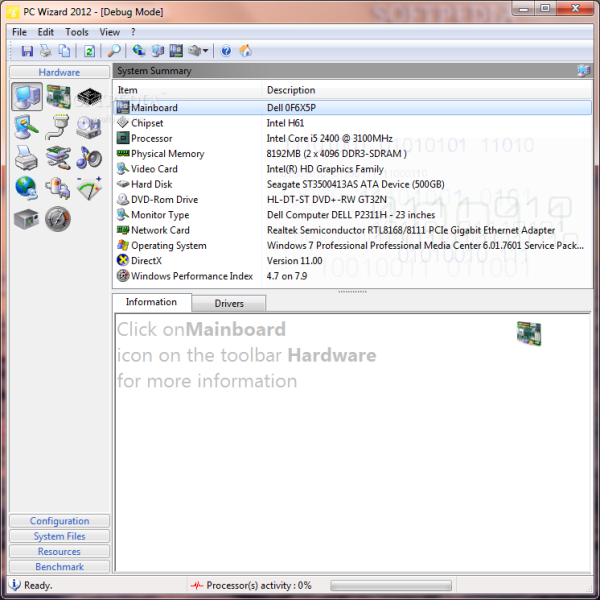Select the Physical Memory row
The width and height of the screenshot is (600, 600).
pos(353,153)
